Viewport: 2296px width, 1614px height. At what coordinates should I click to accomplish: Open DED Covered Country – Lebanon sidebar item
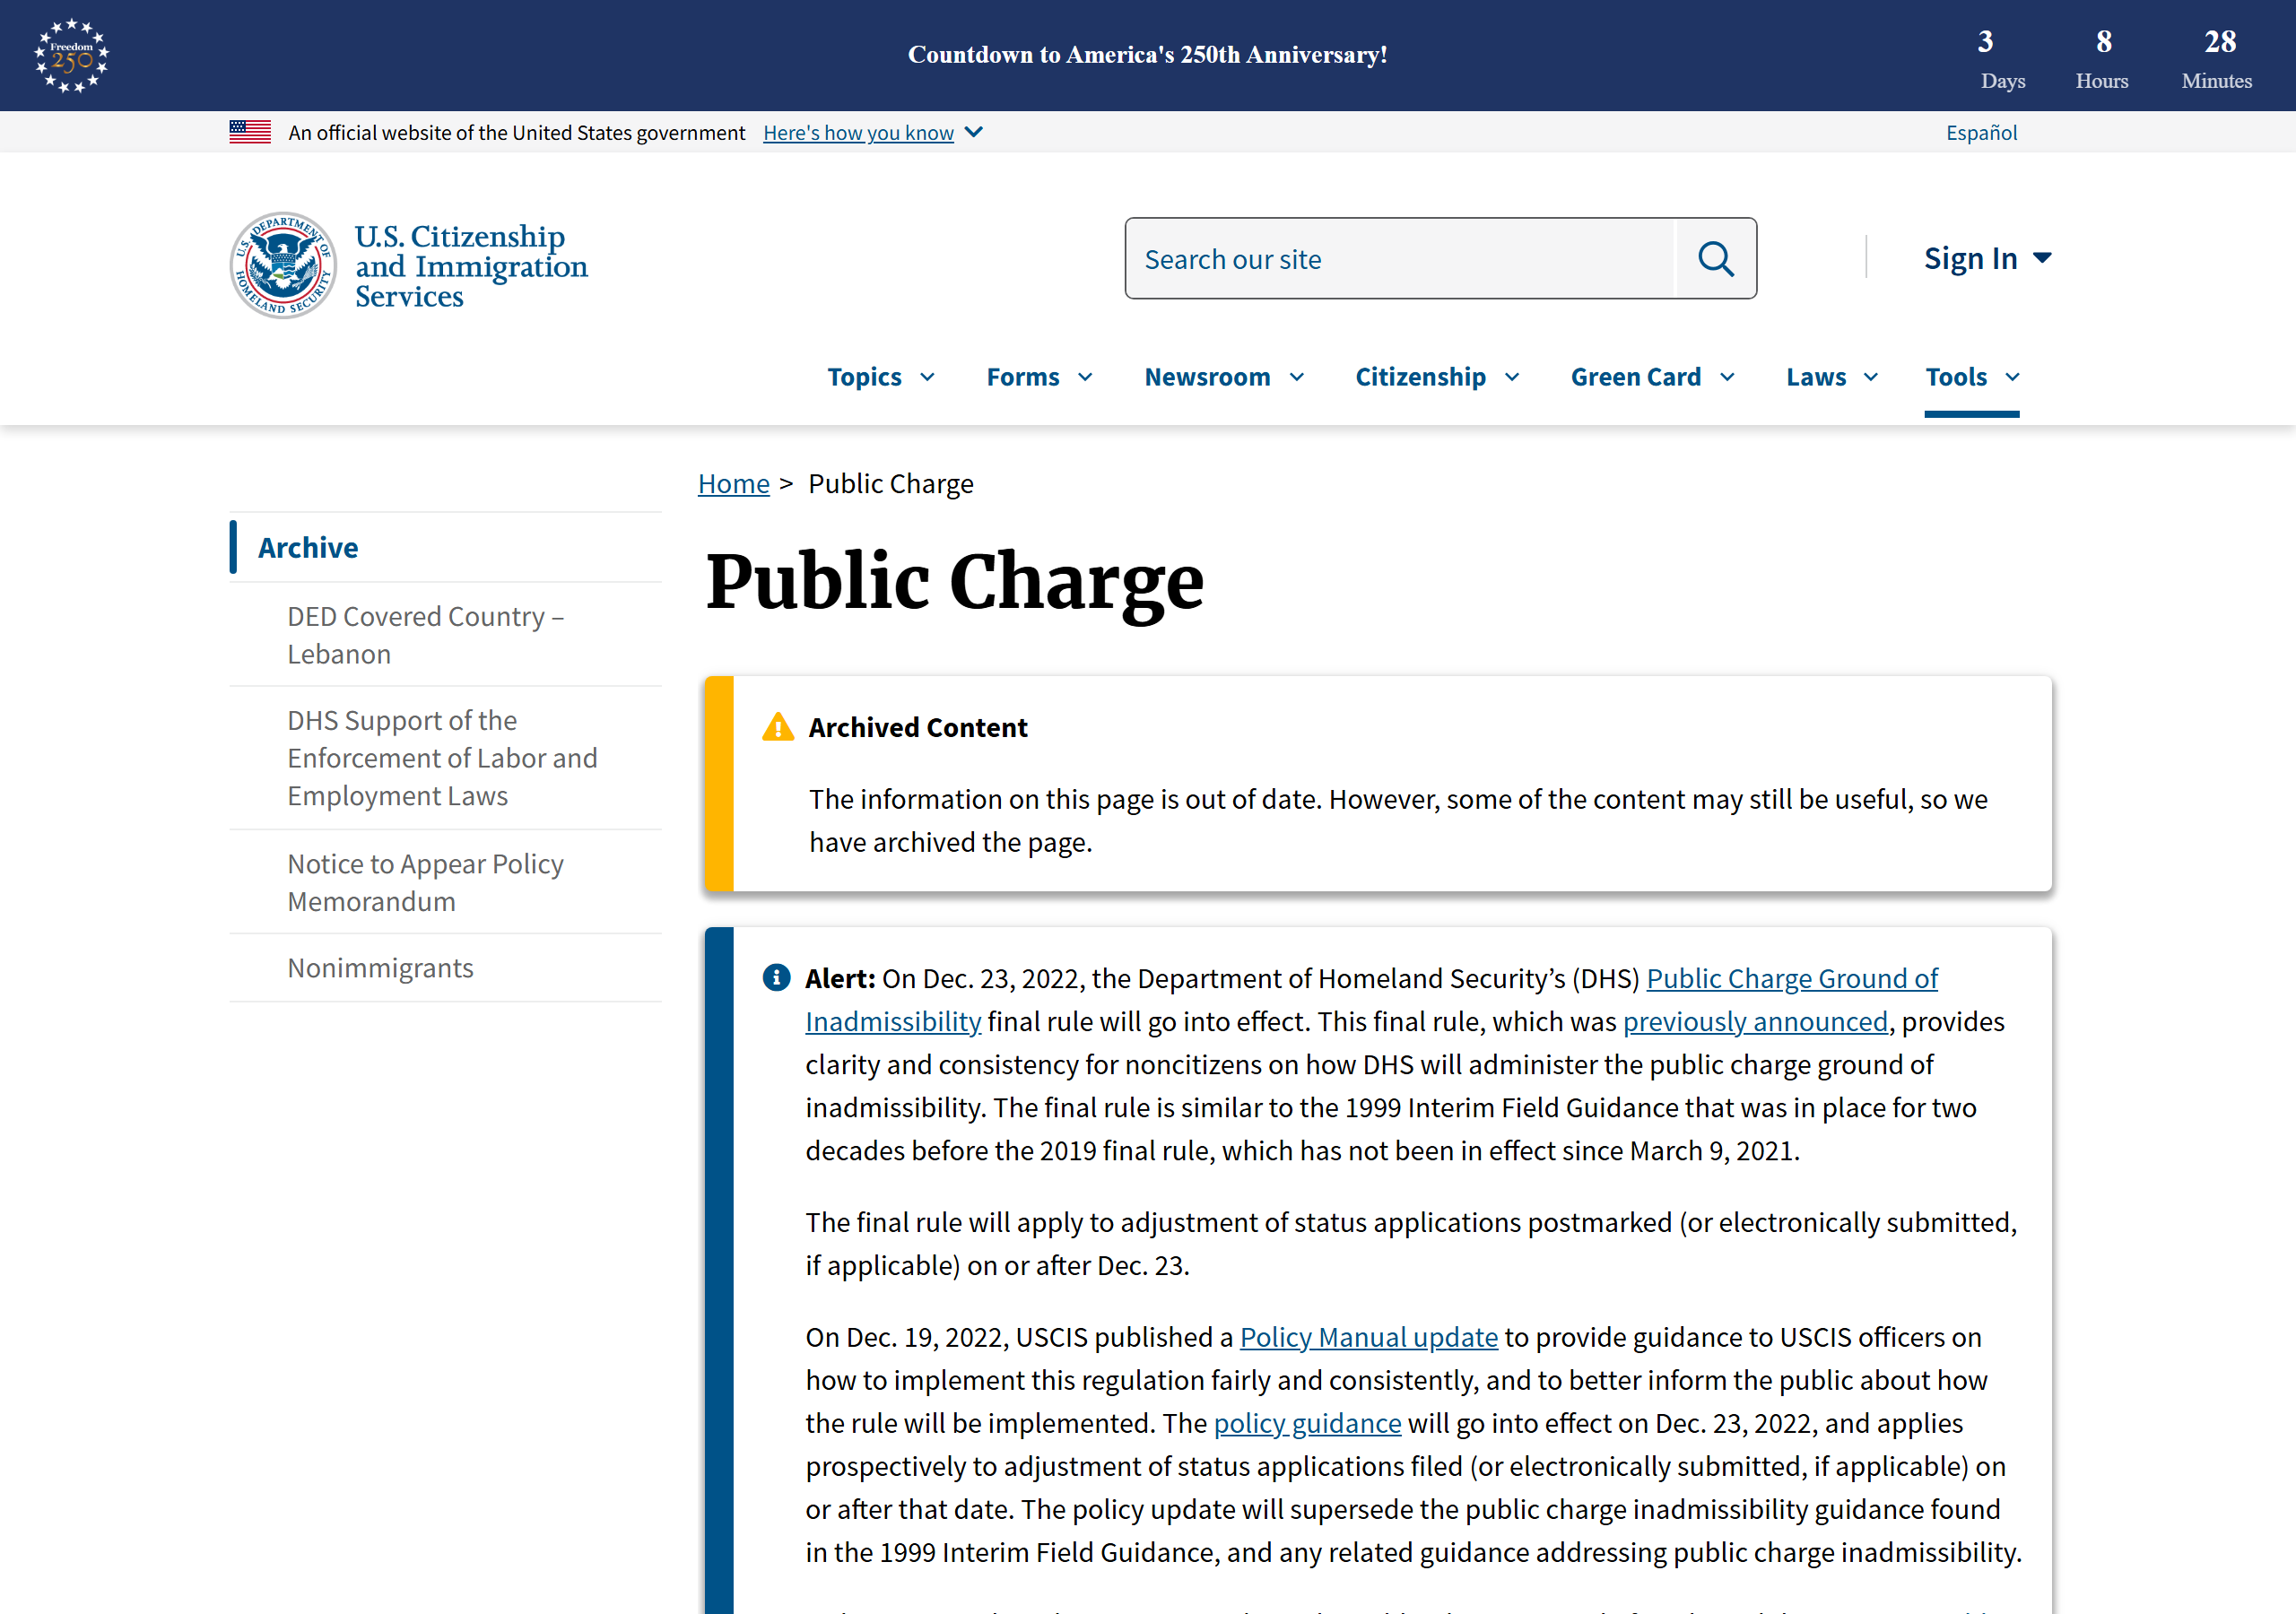426,635
